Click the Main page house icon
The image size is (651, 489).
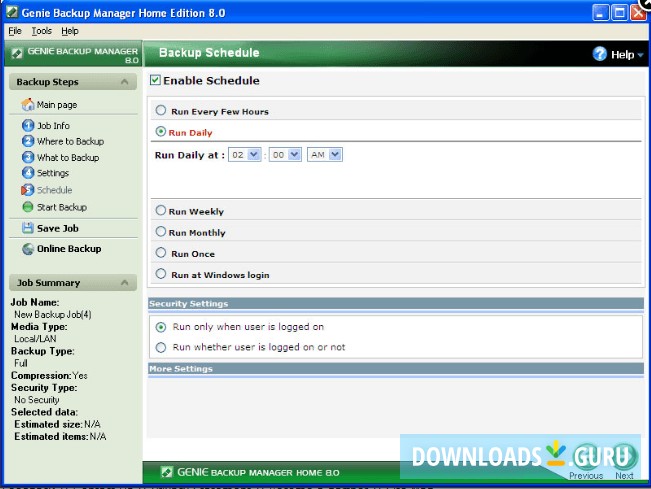pyautogui.click(x=27, y=104)
